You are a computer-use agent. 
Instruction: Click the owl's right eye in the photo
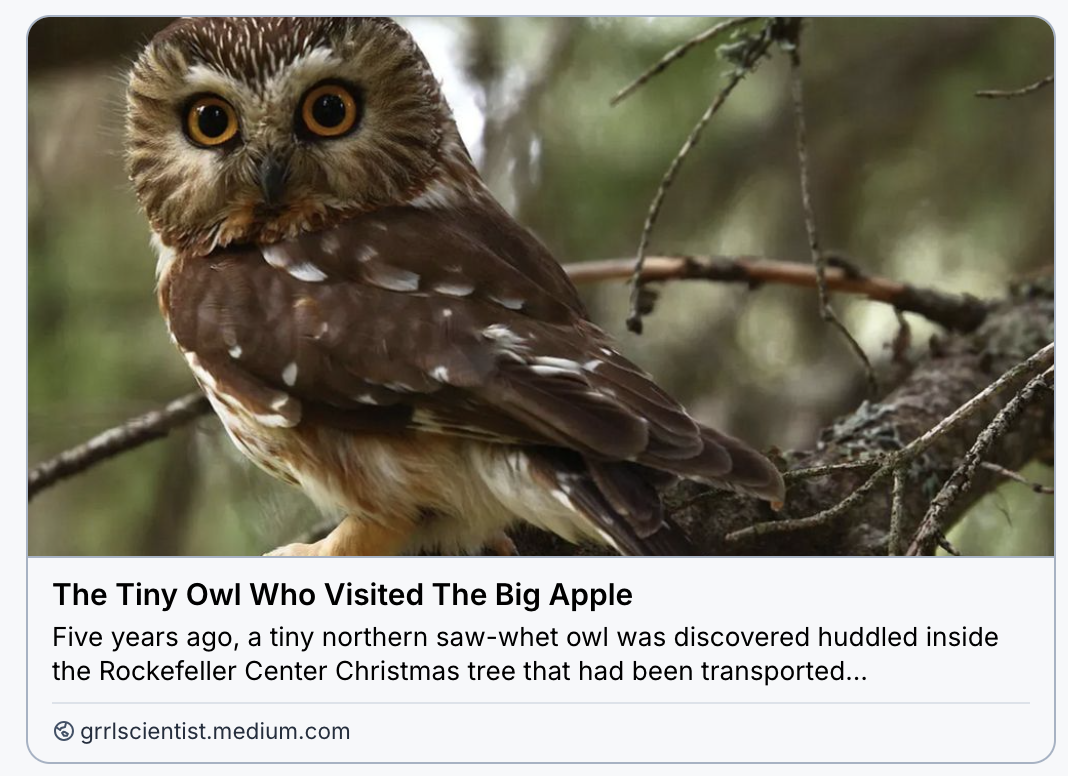coord(329,110)
